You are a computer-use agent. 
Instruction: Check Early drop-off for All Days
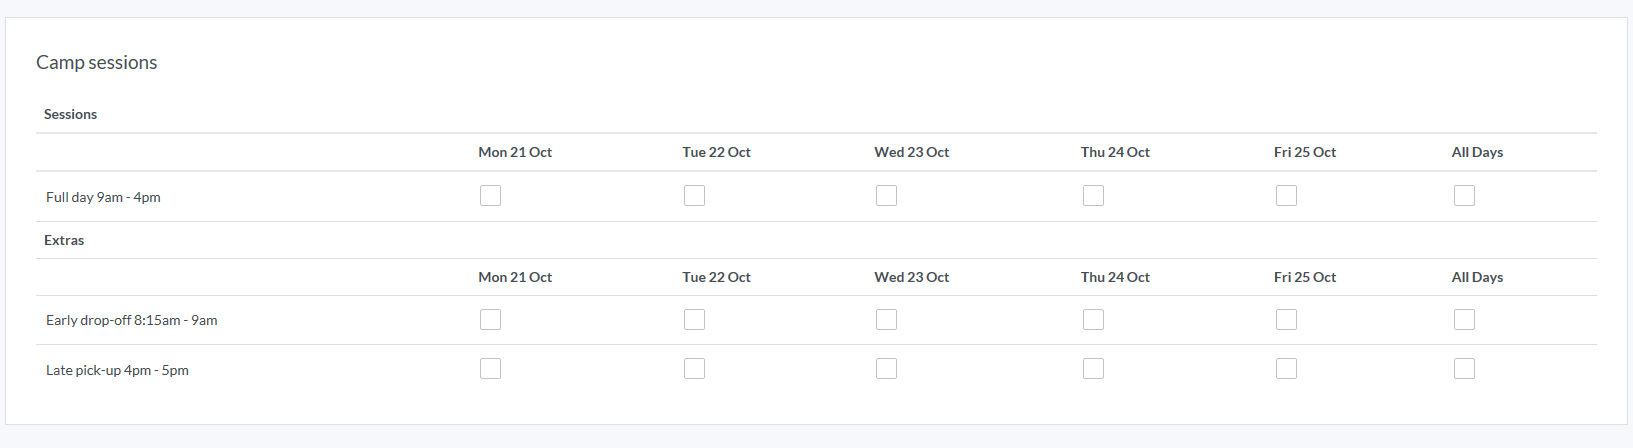click(x=1464, y=320)
